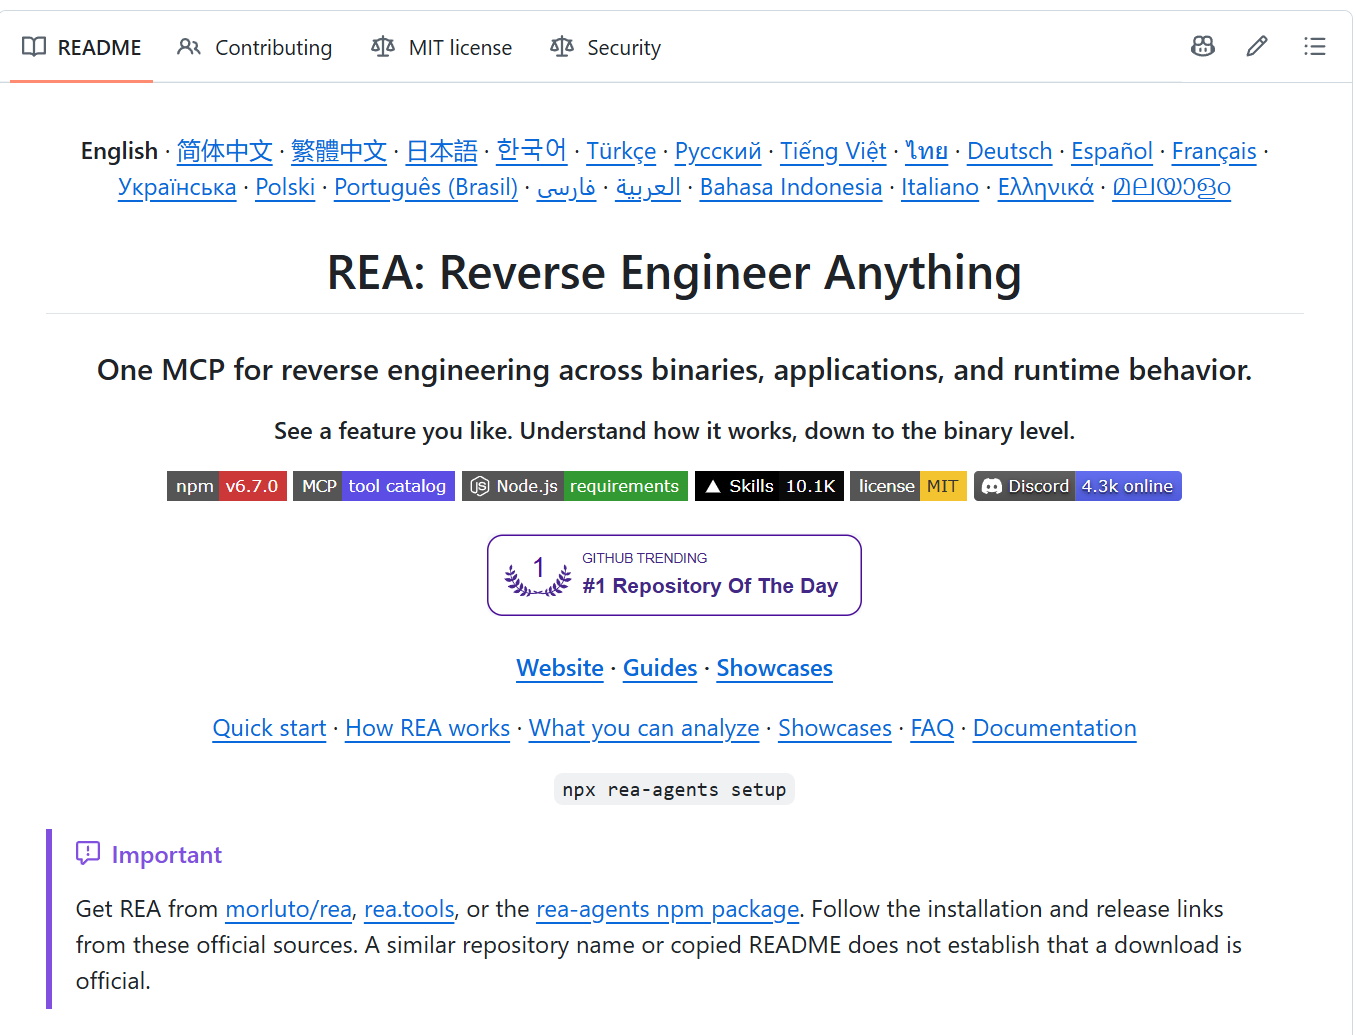The image size is (1355, 1035).
Task: Open the Quick start link
Action: [x=269, y=728]
